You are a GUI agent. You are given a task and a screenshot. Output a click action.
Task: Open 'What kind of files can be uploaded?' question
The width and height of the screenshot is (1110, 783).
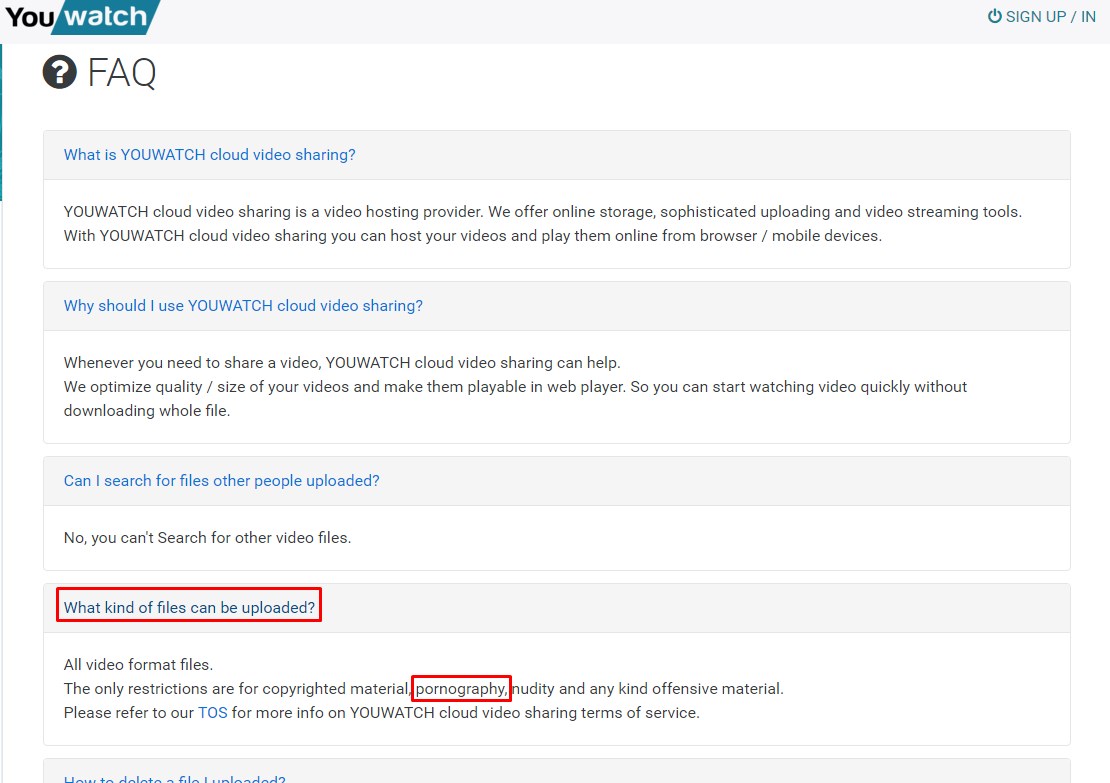(x=189, y=607)
